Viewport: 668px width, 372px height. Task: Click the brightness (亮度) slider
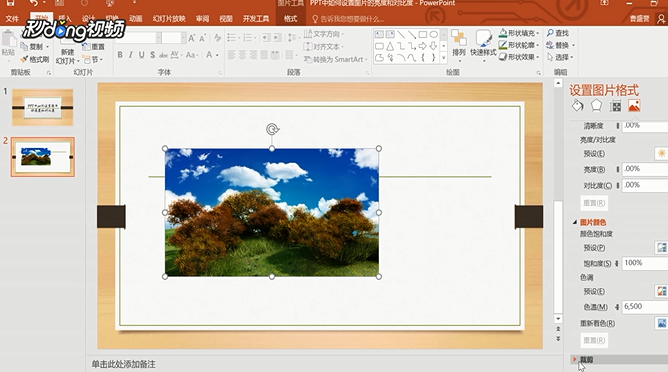[x=618, y=169]
